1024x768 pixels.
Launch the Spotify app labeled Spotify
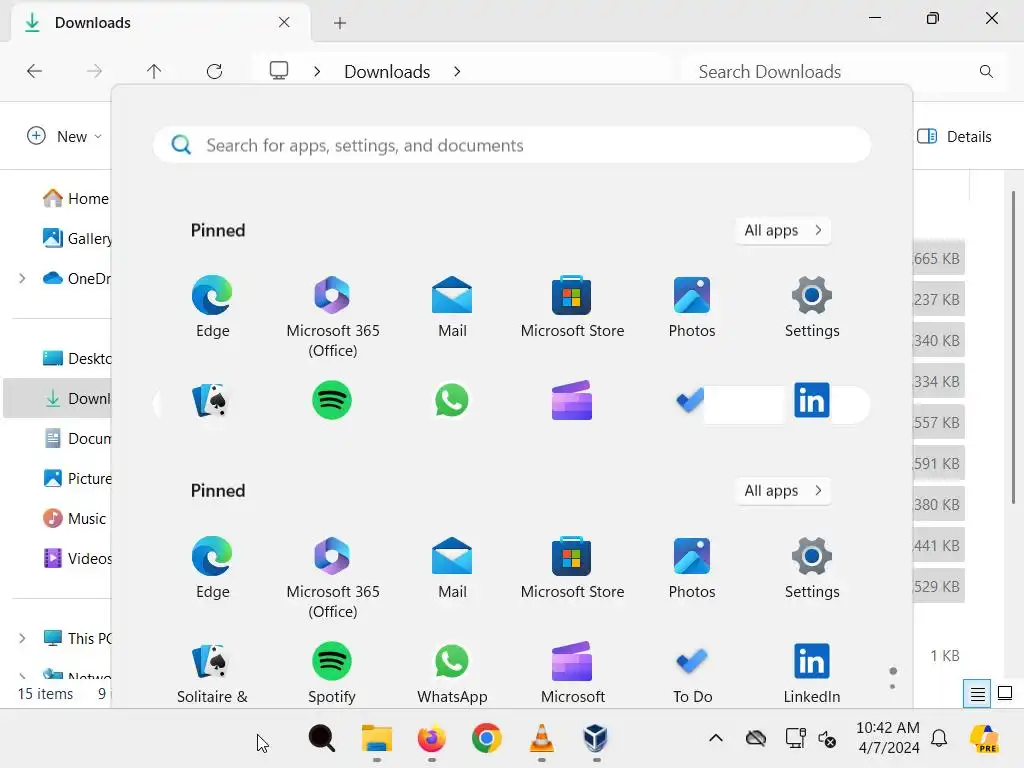tap(332, 673)
